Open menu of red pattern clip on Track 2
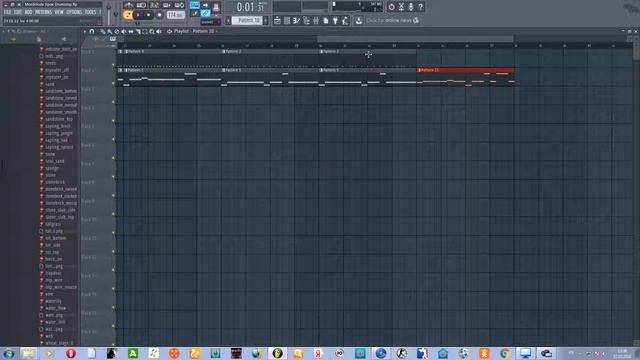Viewport: 640px width, 360px height. tap(419, 70)
